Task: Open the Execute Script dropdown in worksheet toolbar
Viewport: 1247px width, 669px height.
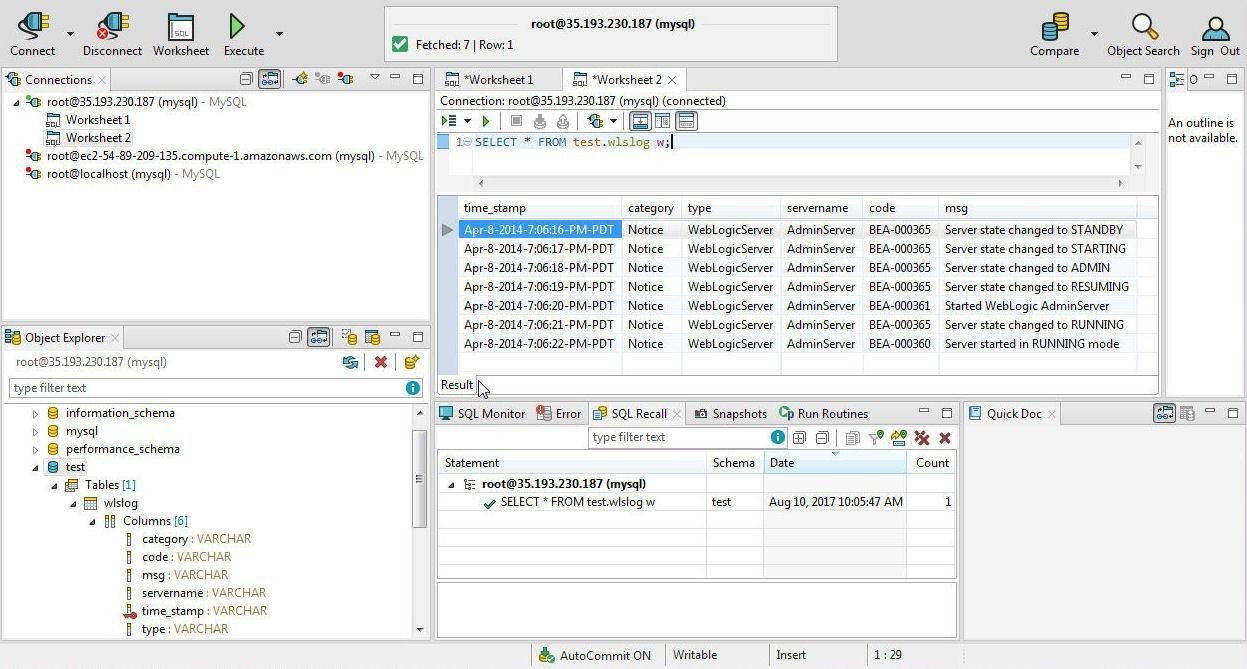Action: tap(466, 121)
